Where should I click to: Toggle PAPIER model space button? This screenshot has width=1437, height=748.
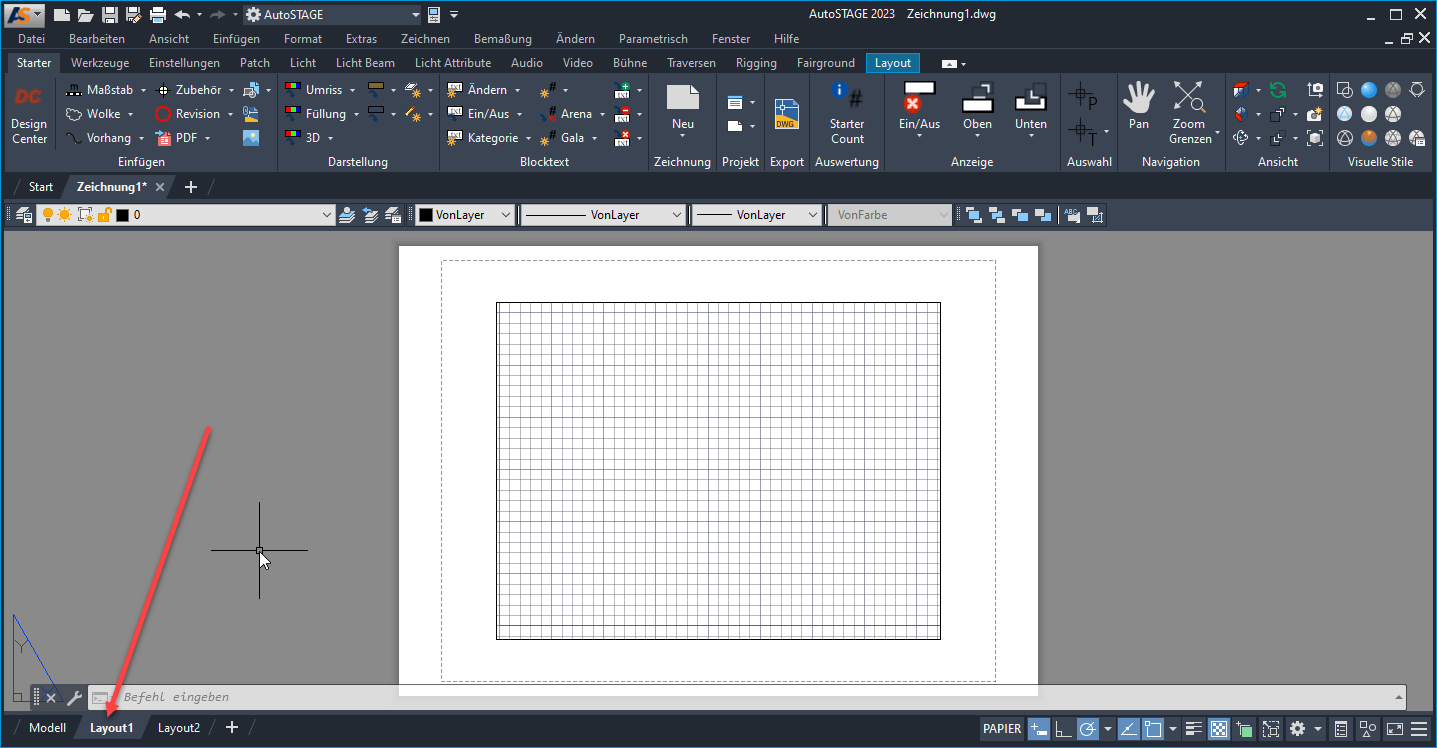[x=1002, y=728]
